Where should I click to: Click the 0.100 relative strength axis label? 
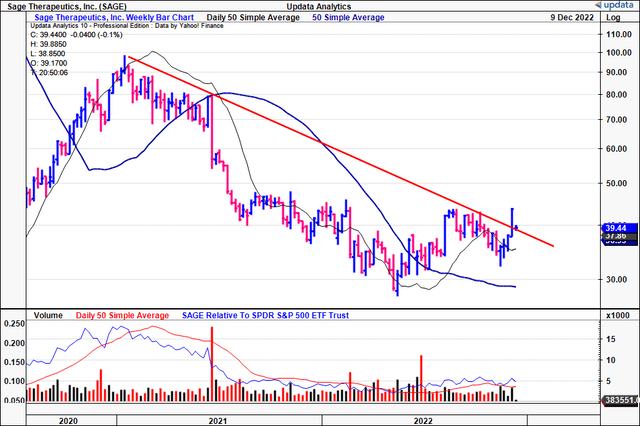14,382
